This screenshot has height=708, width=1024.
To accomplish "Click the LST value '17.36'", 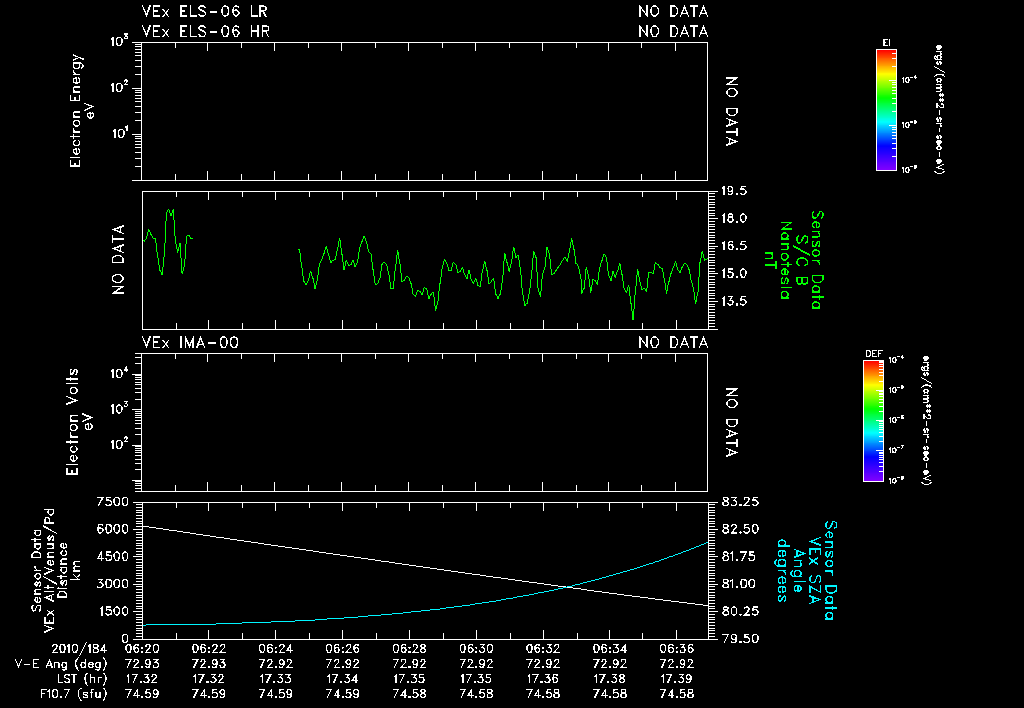I will 543,679.
